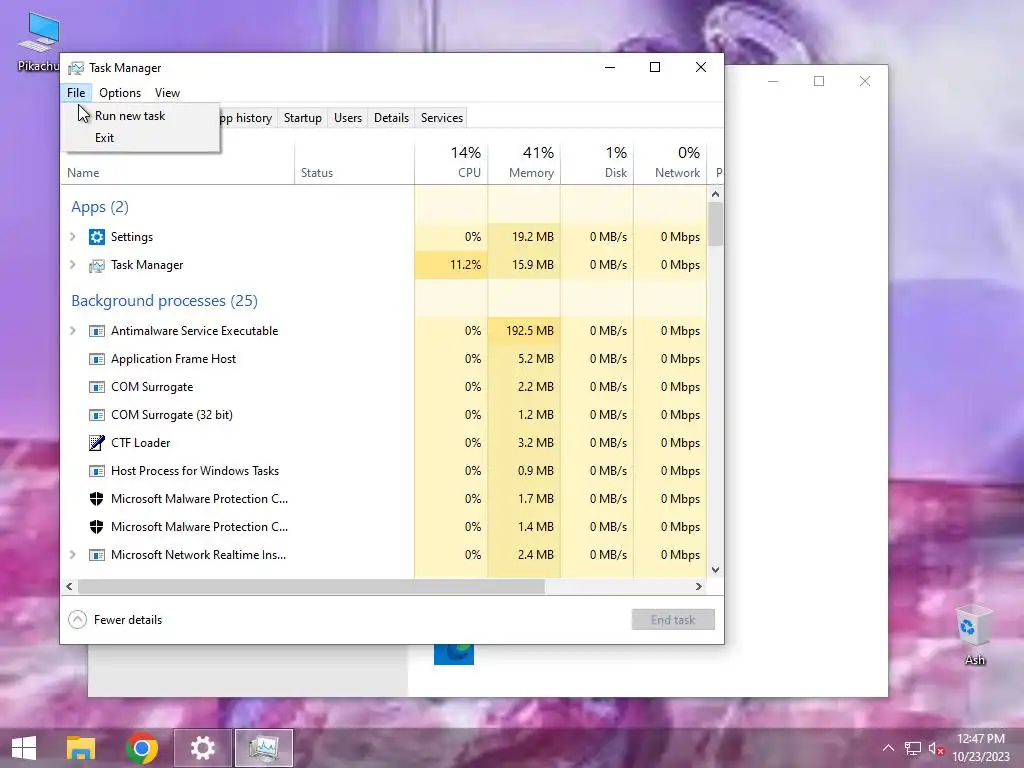Click the muted volume tray icon
The height and width of the screenshot is (768, 1024).
coord(936,748)
